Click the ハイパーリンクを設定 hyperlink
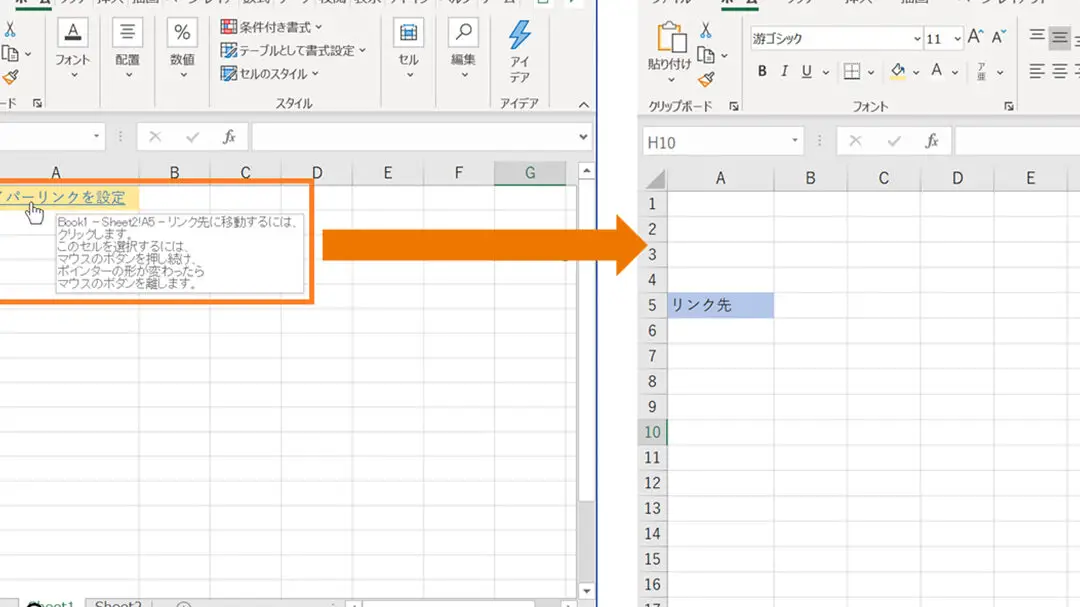Image resolution: width=1080 pixels, height=607 pixels. (x=60, y=197)
